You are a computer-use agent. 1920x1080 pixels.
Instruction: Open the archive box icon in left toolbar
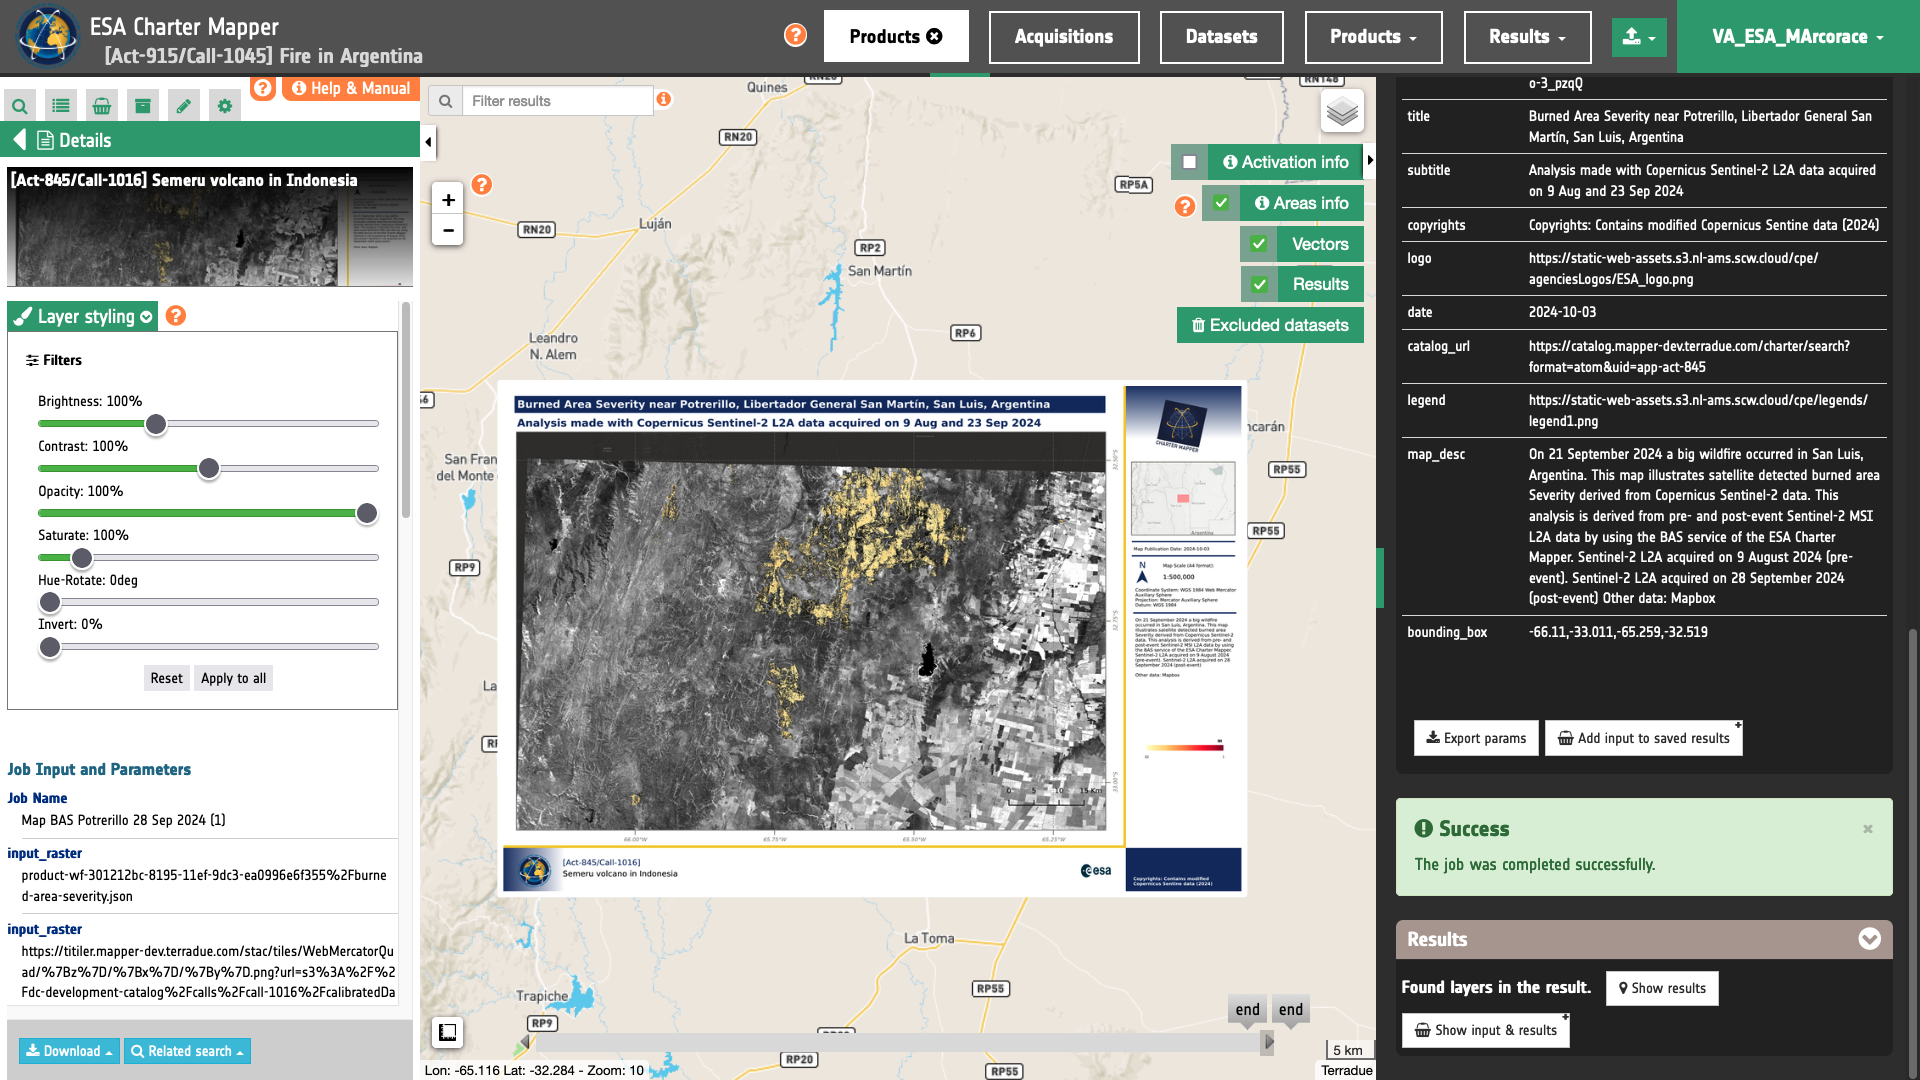click(143, 105)
